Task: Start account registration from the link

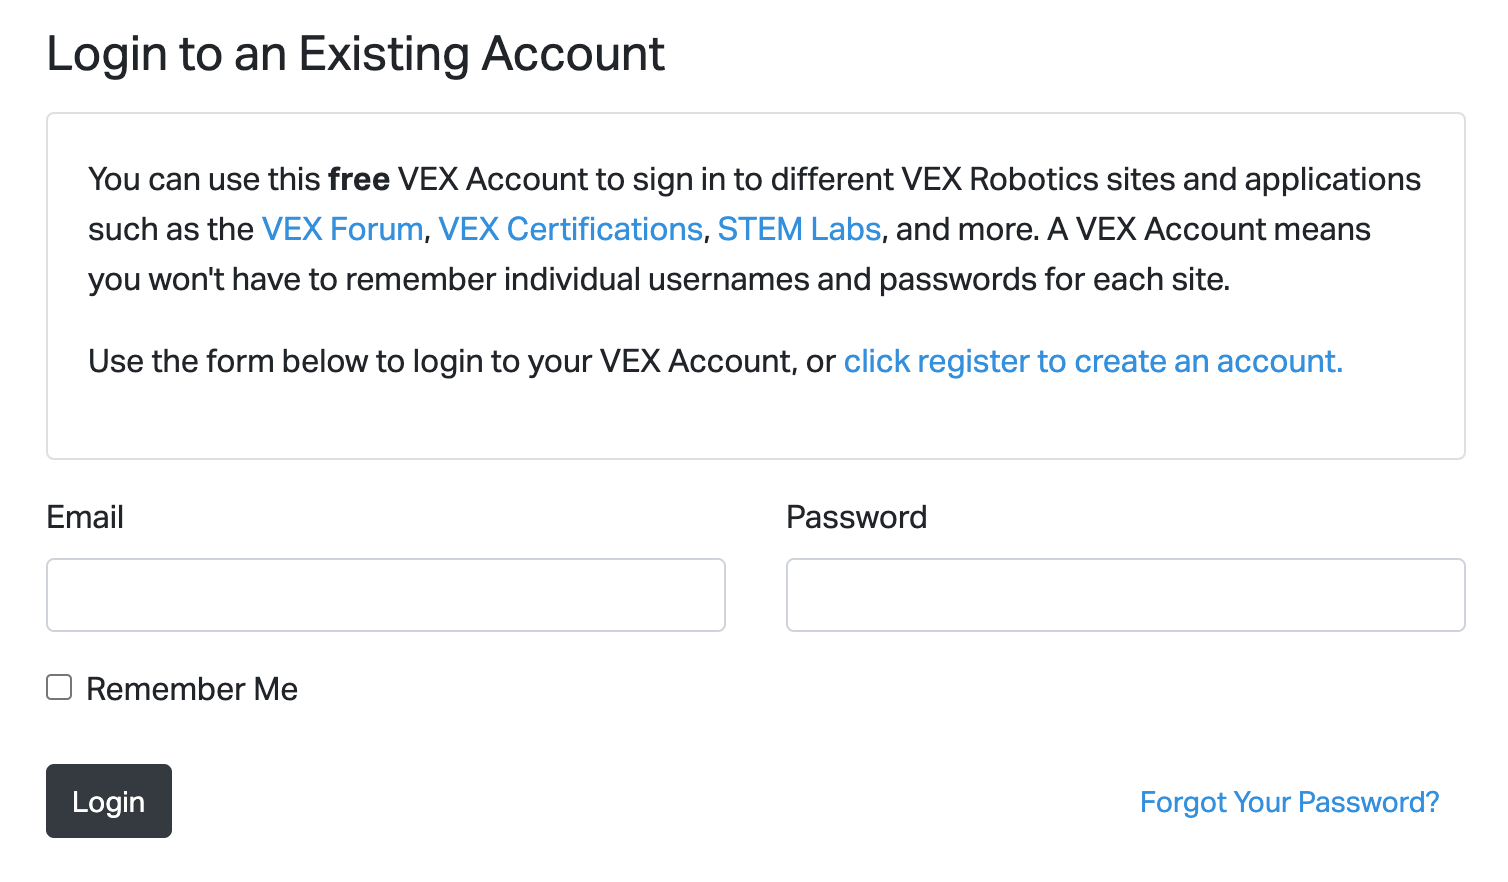Action: coord(1094,361)
